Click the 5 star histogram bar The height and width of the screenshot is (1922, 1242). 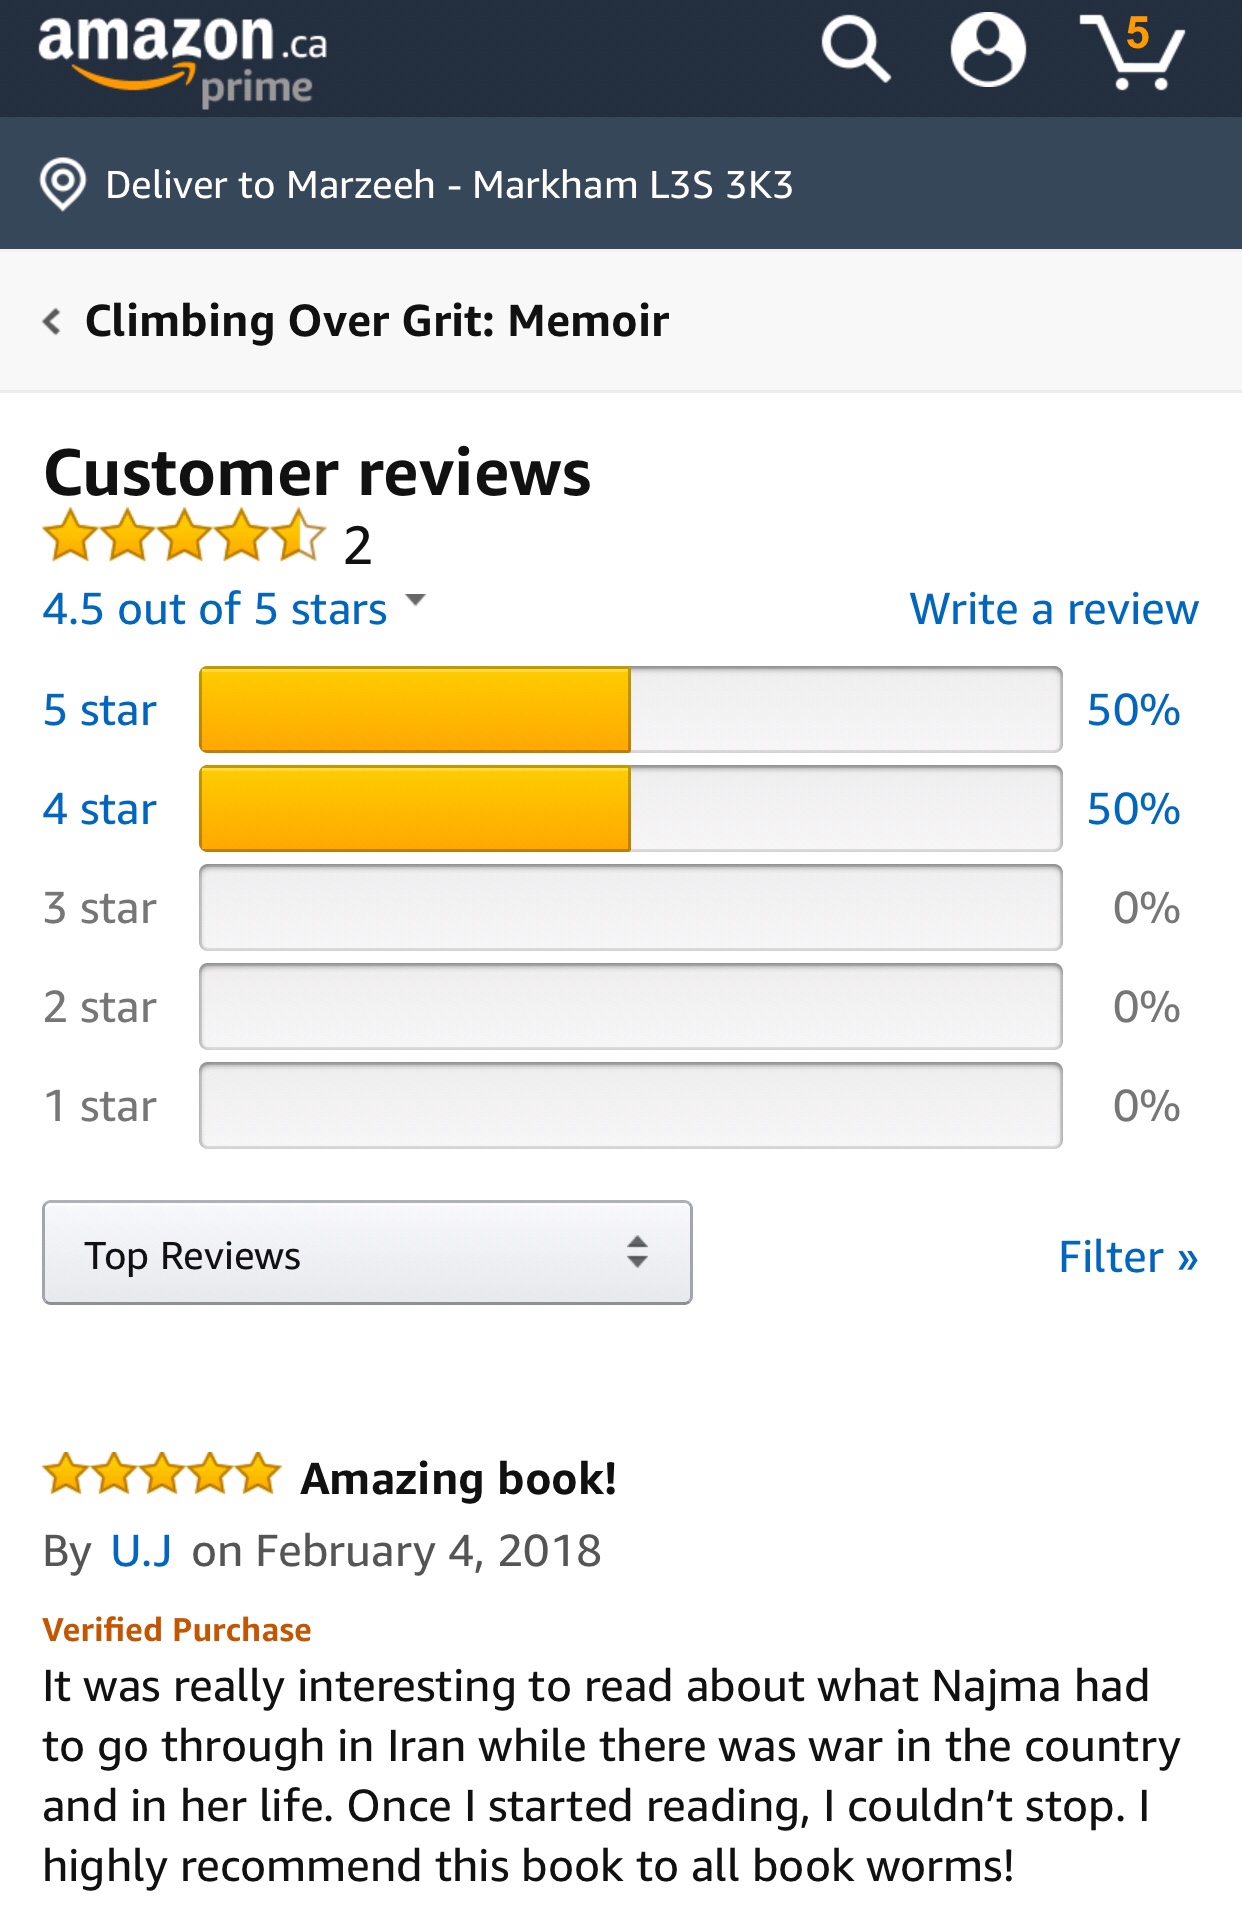(x=630, y=710)
